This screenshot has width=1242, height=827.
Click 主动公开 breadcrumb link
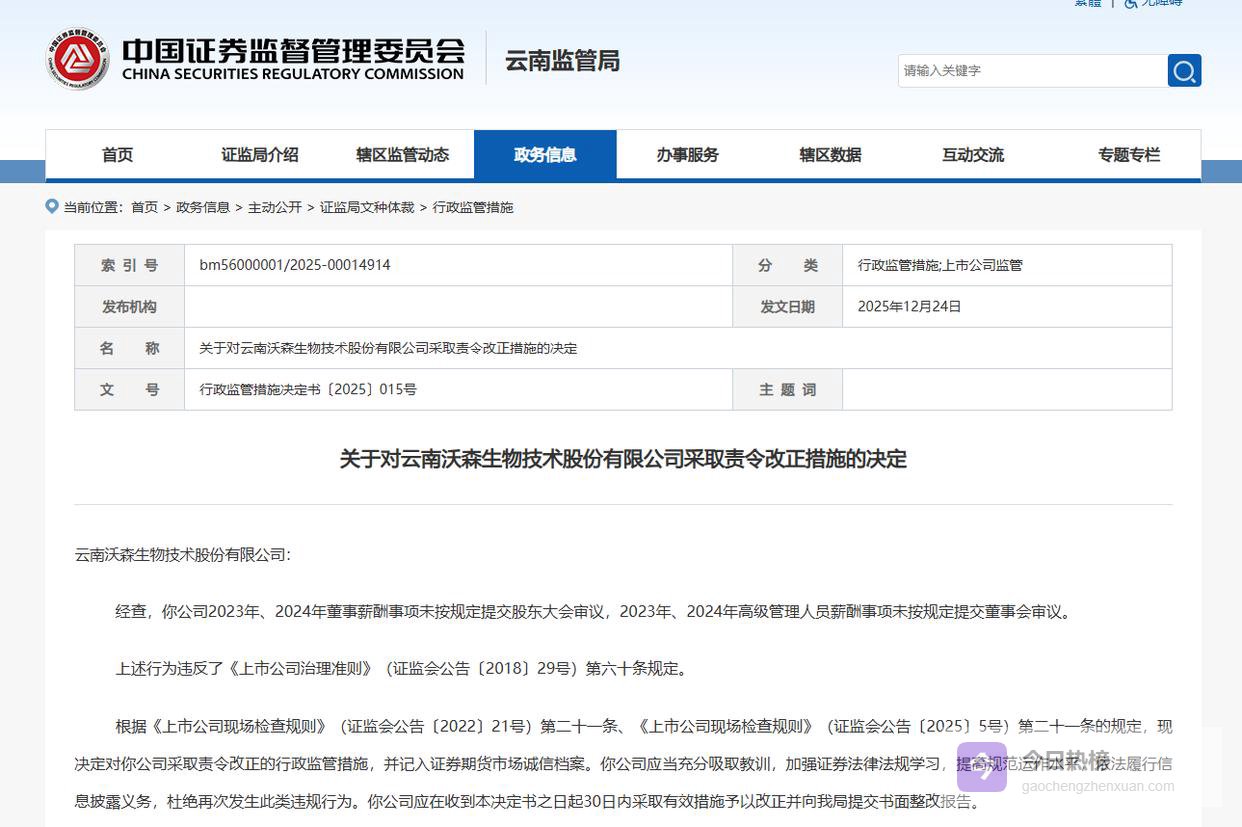(275, 207)
